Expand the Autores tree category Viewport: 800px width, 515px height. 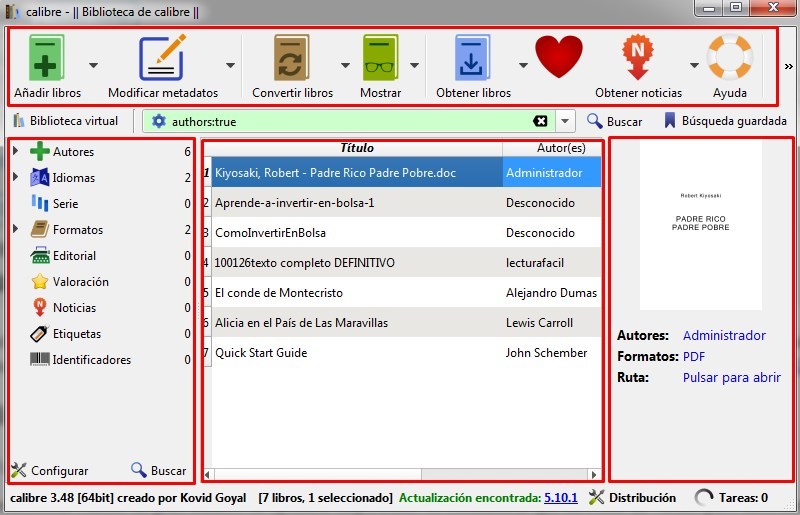pyautogui.click(x=15, y=152)
